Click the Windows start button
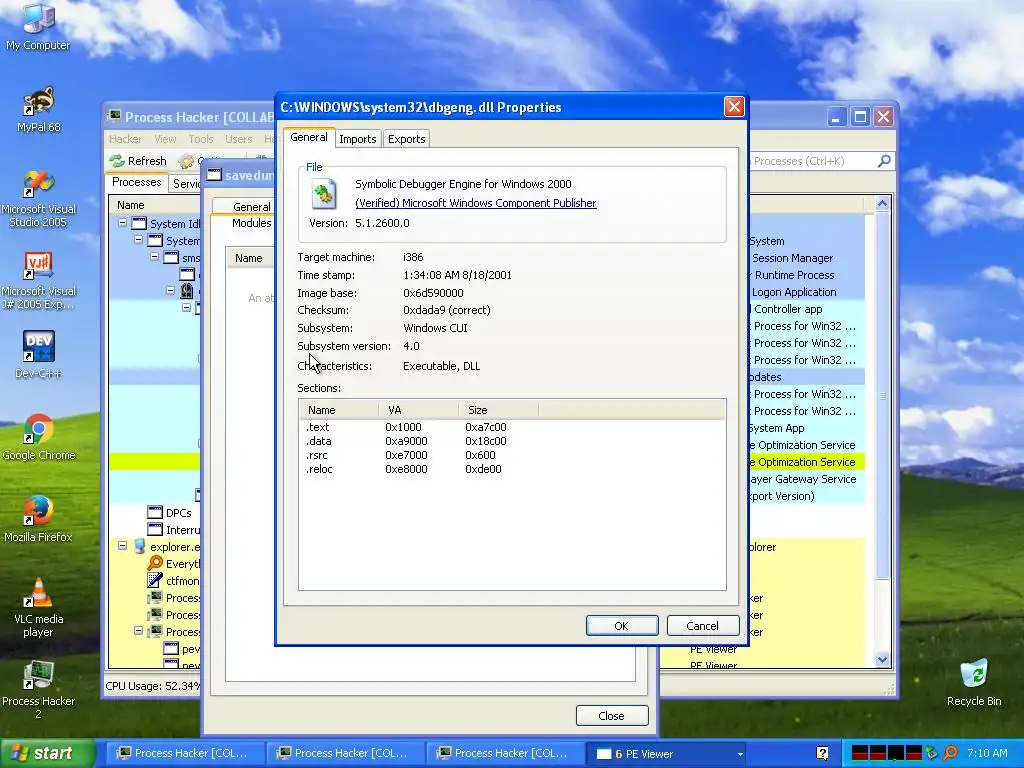1024x768 pixels. tap(48, 753)
